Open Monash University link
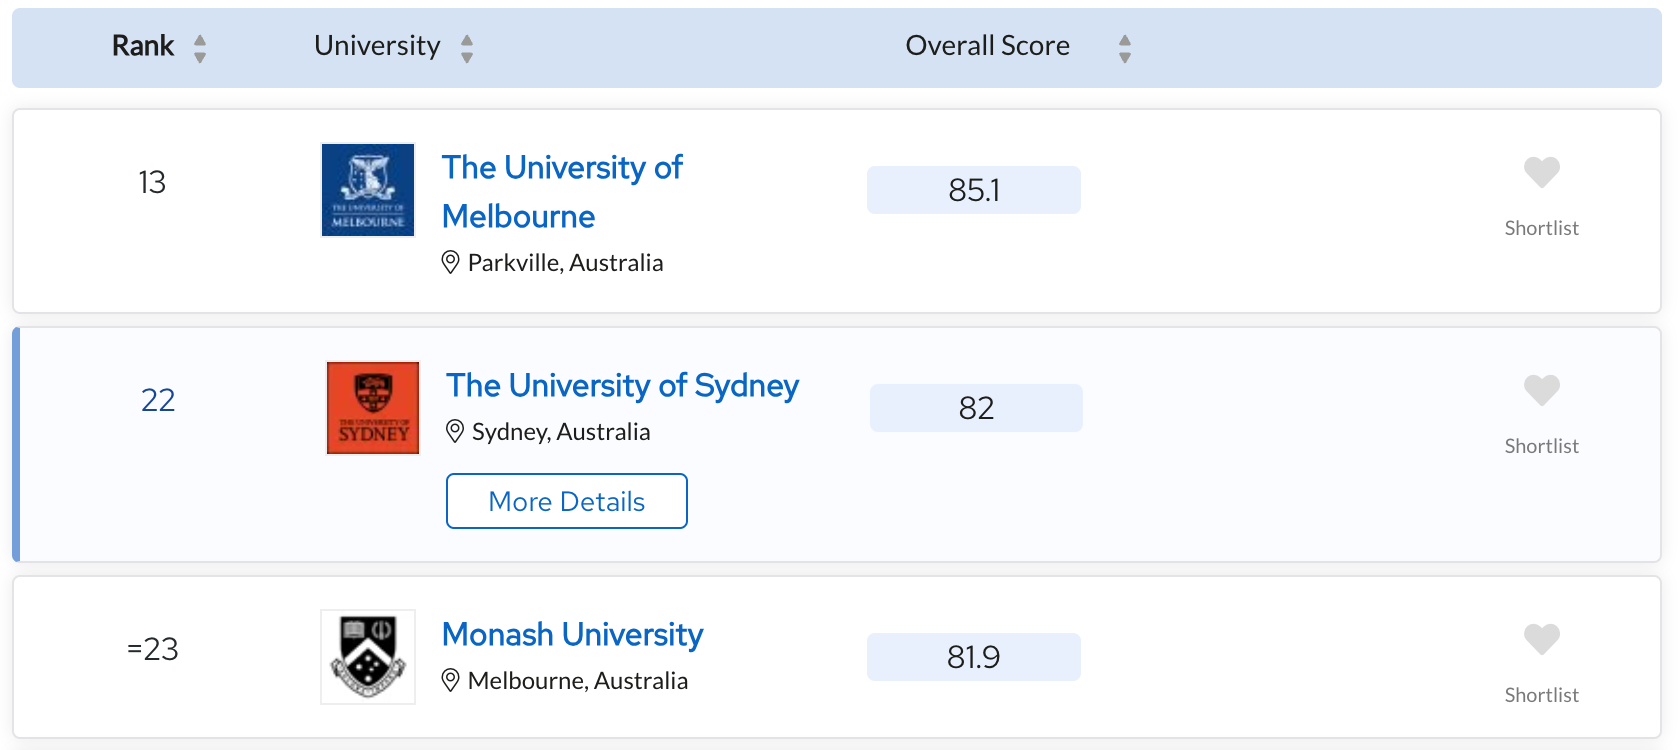The width and height of the screenshot is (1680, 750). [573, 634]
